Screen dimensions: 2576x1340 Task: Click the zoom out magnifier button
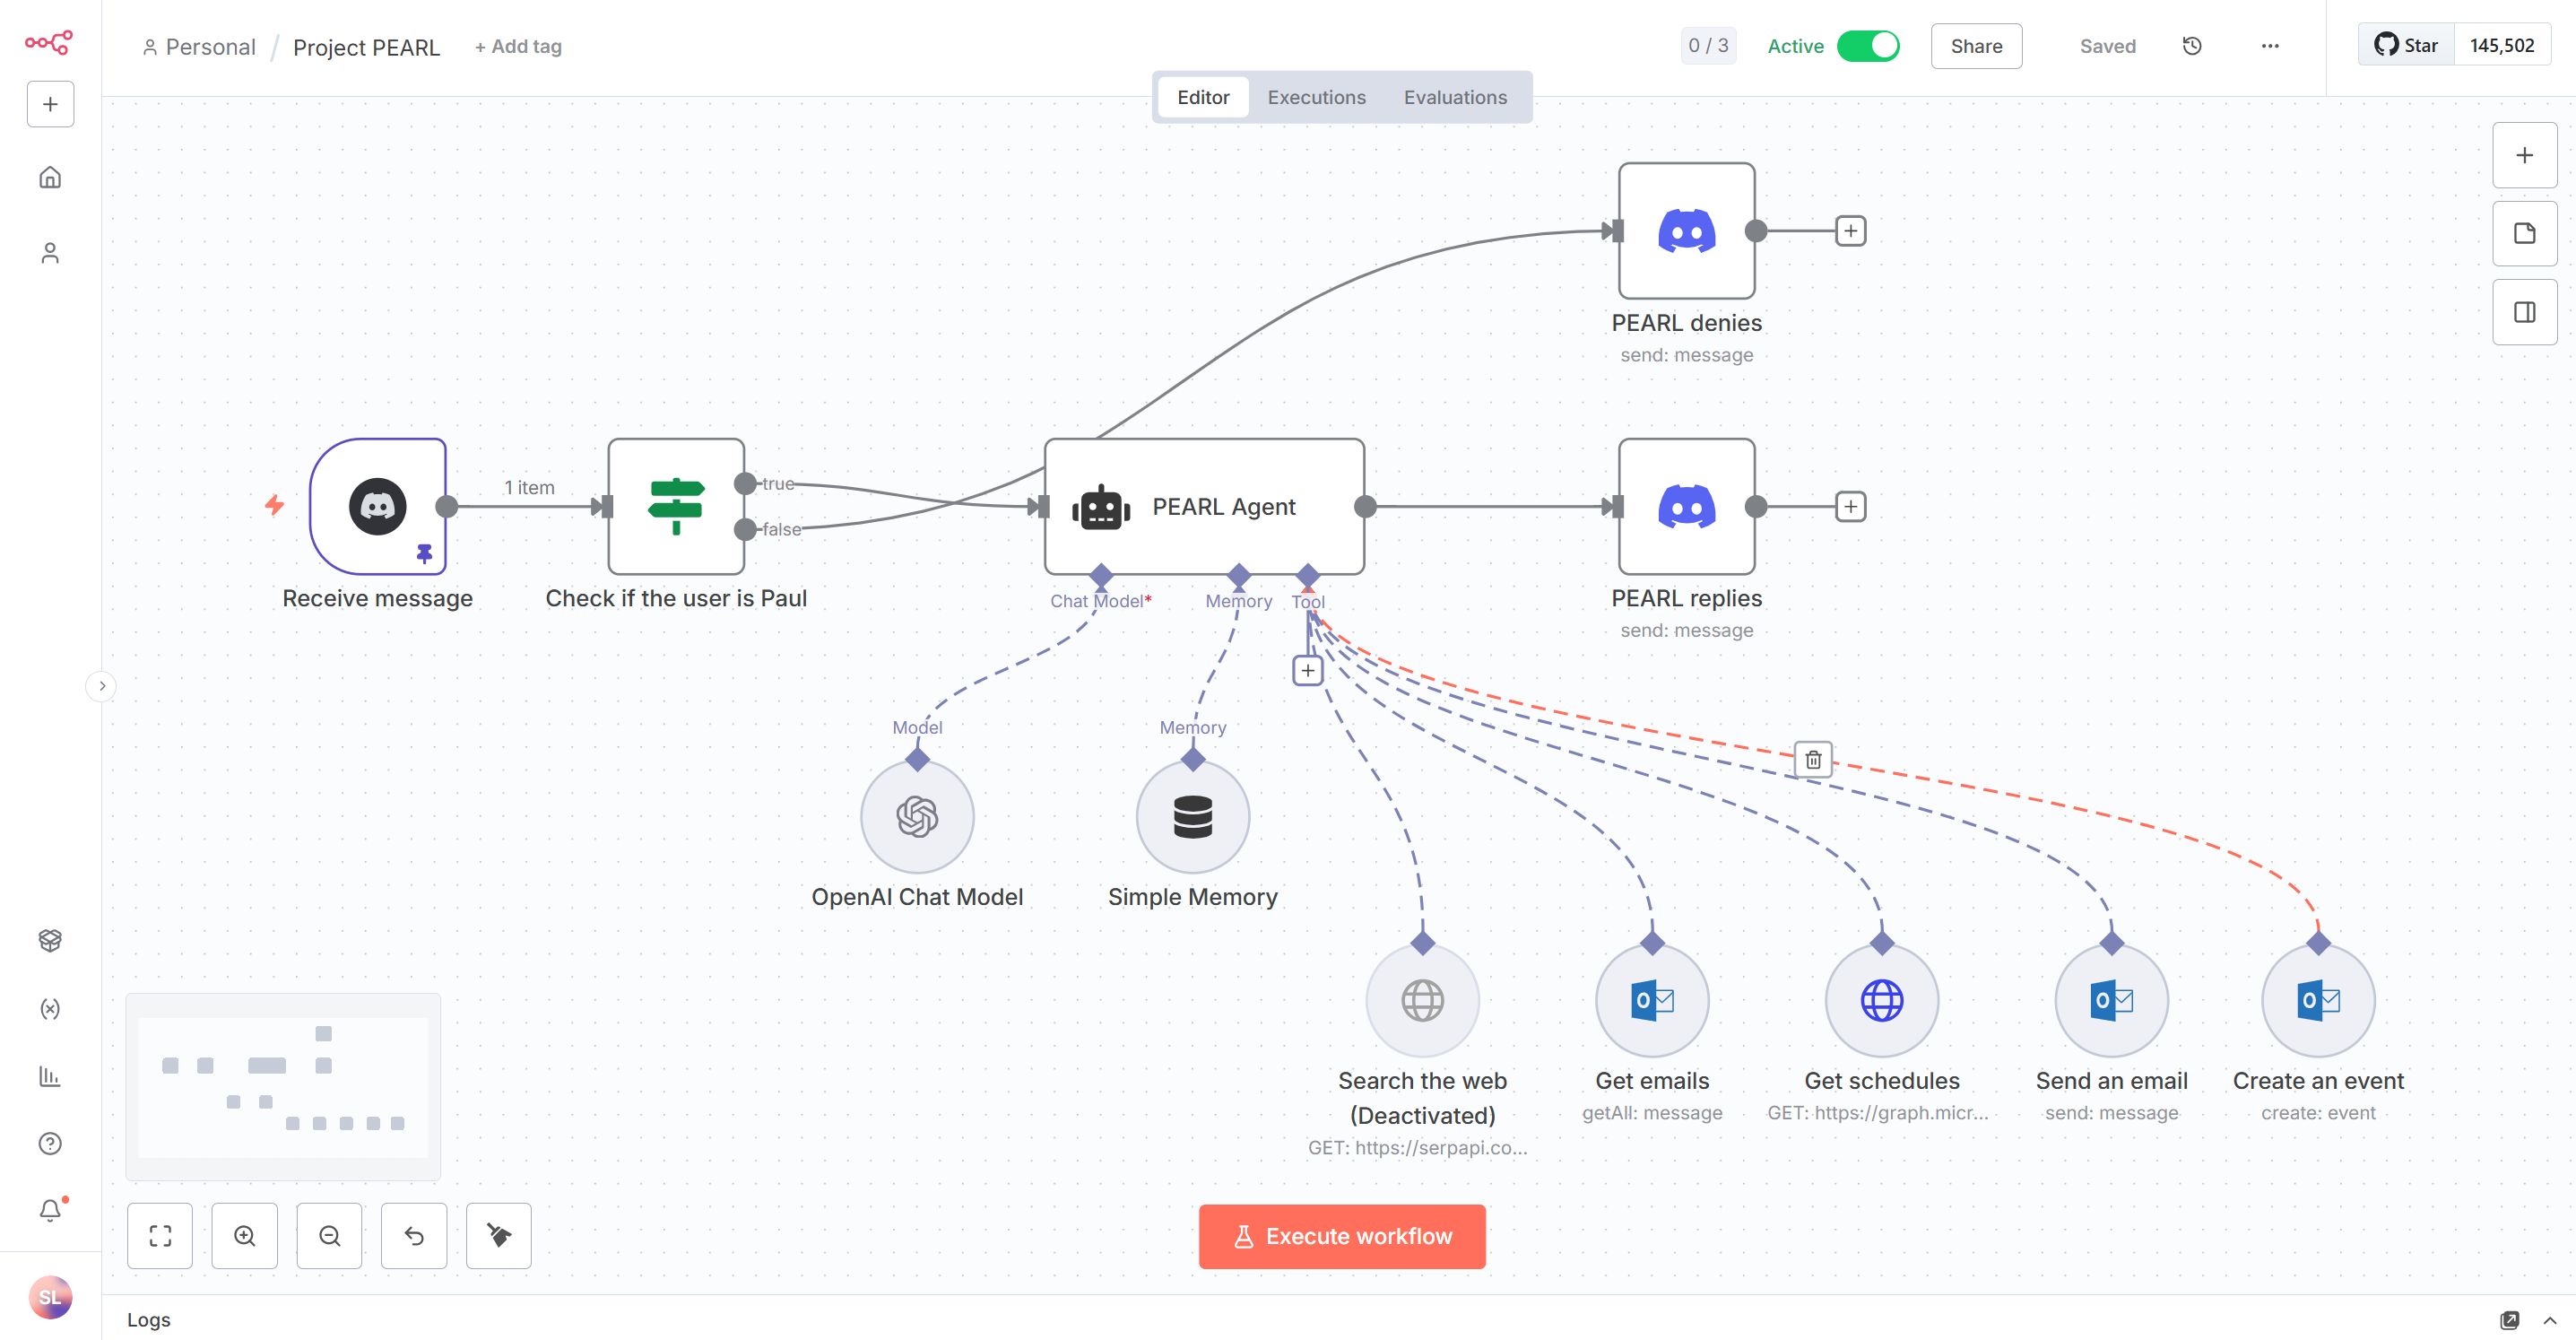point(329,1236)
